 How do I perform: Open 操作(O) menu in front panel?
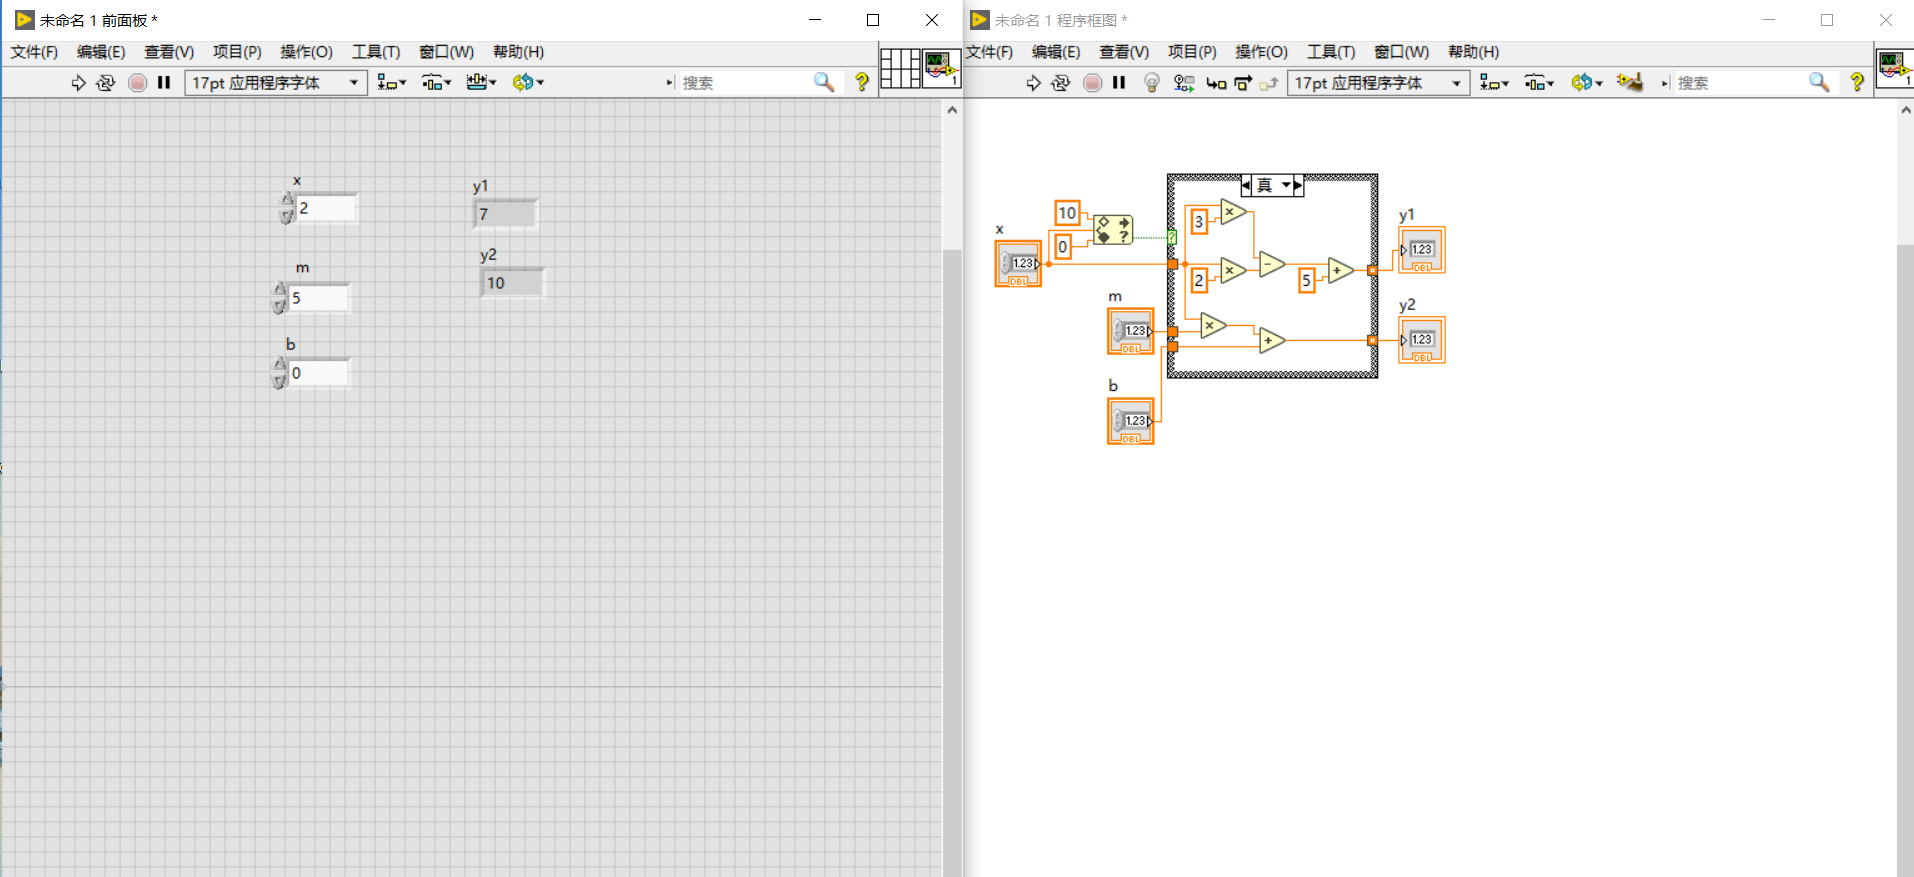tap(306, 52)
